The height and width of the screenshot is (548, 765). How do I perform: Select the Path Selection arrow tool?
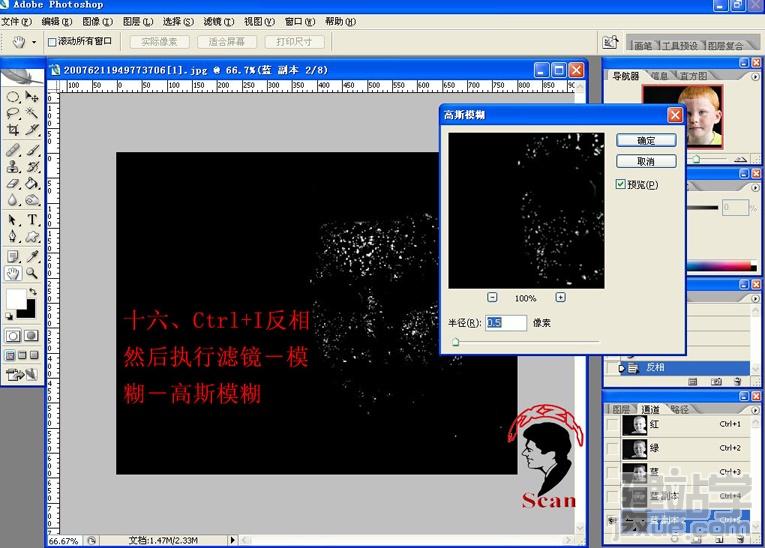click(13, 220)
